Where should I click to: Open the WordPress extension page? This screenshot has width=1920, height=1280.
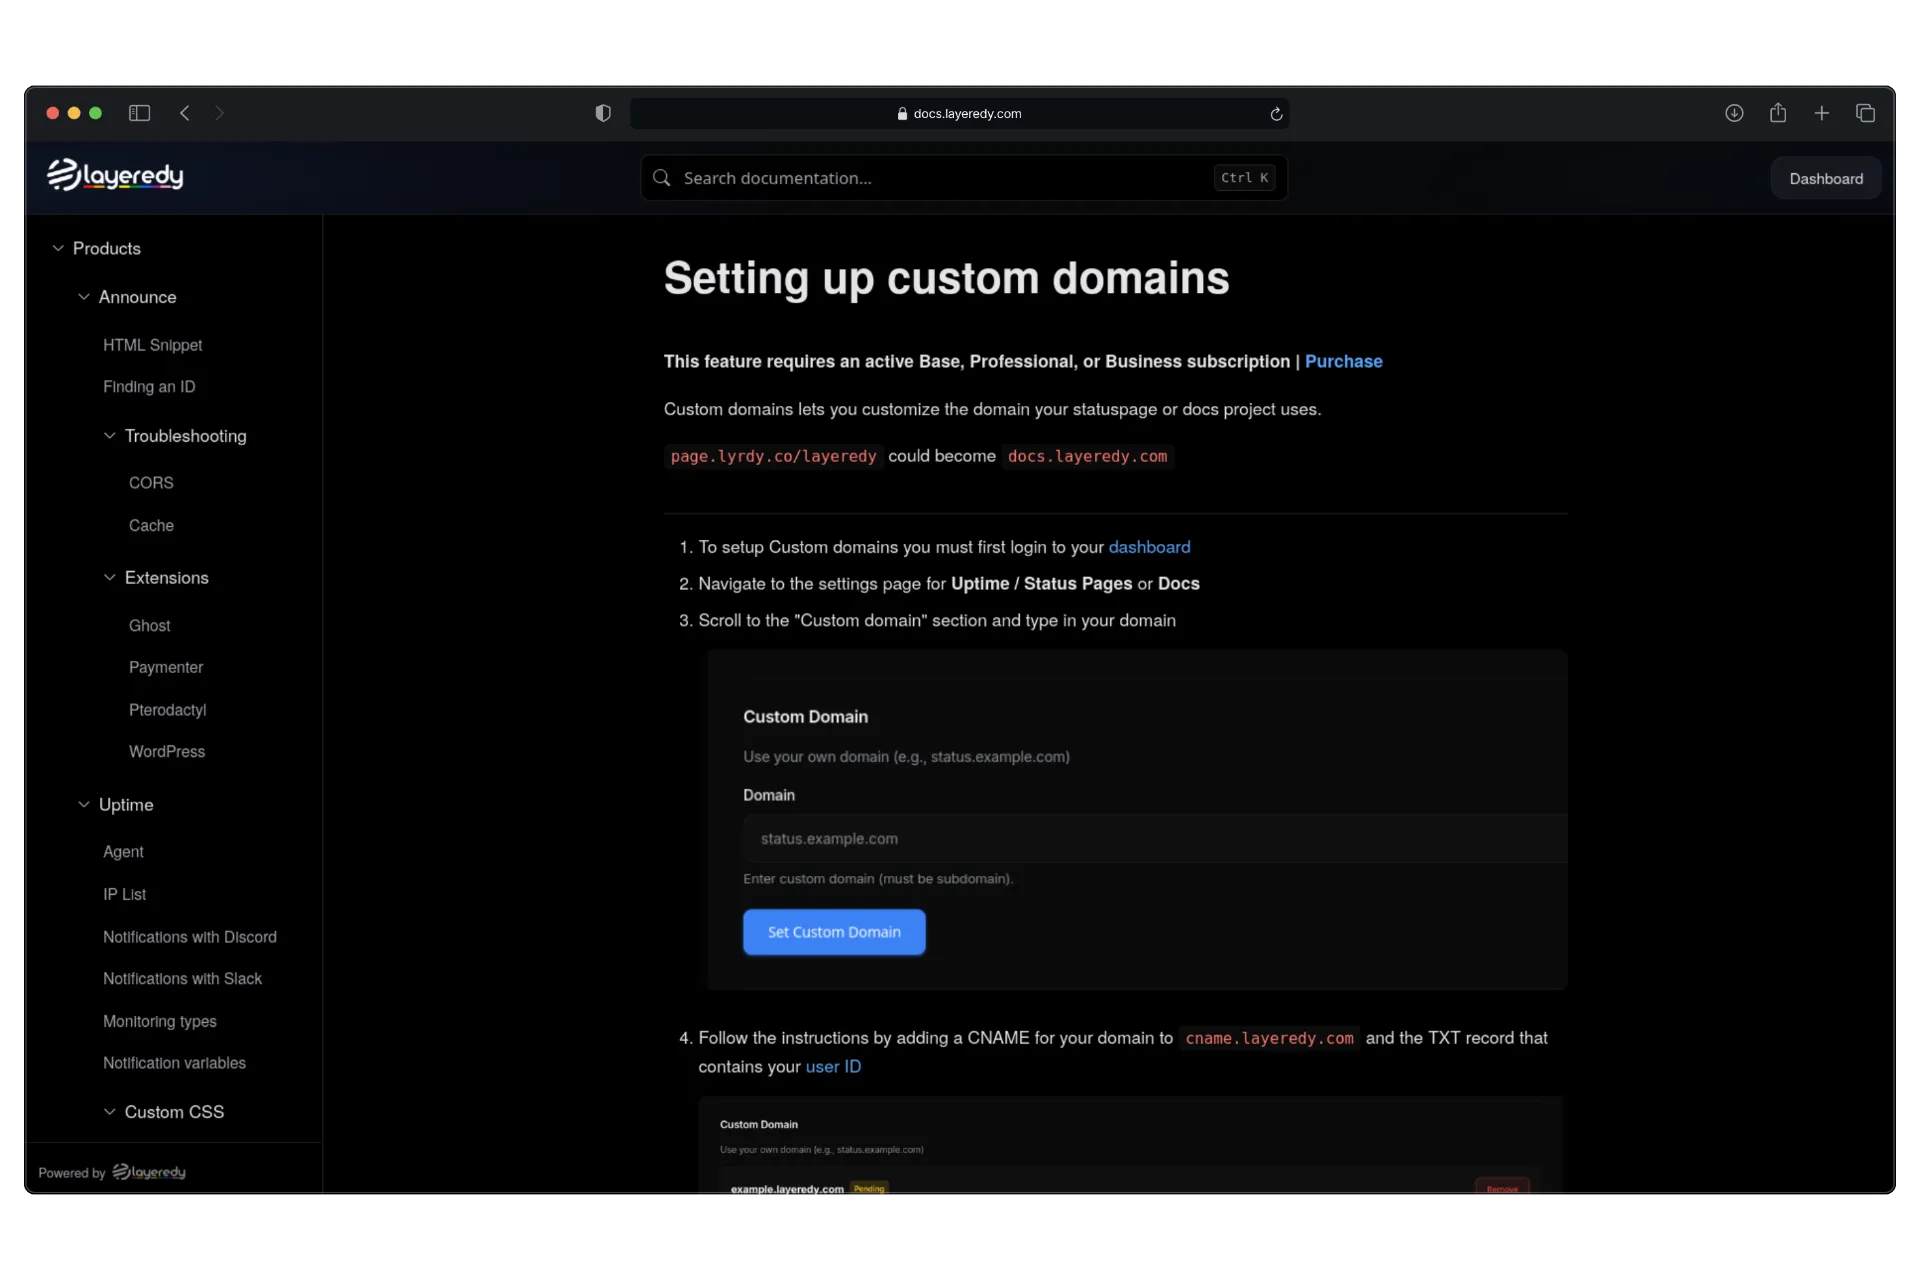pyautogui.click(x=167, y=752)
